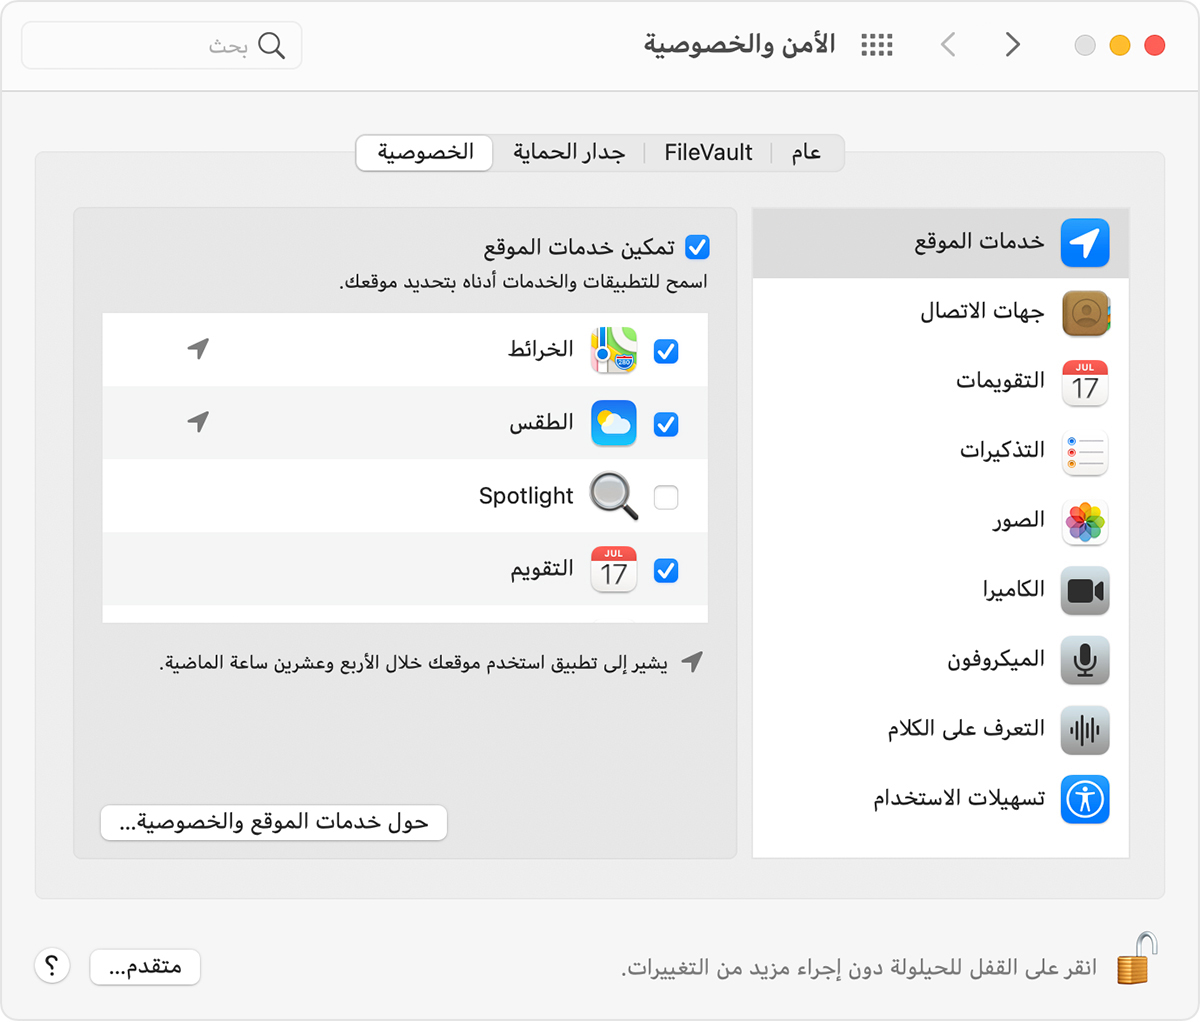Select the Microphone icon in sidebar
Viewport: 1200px width, 1022px height.
(1085, 660)
